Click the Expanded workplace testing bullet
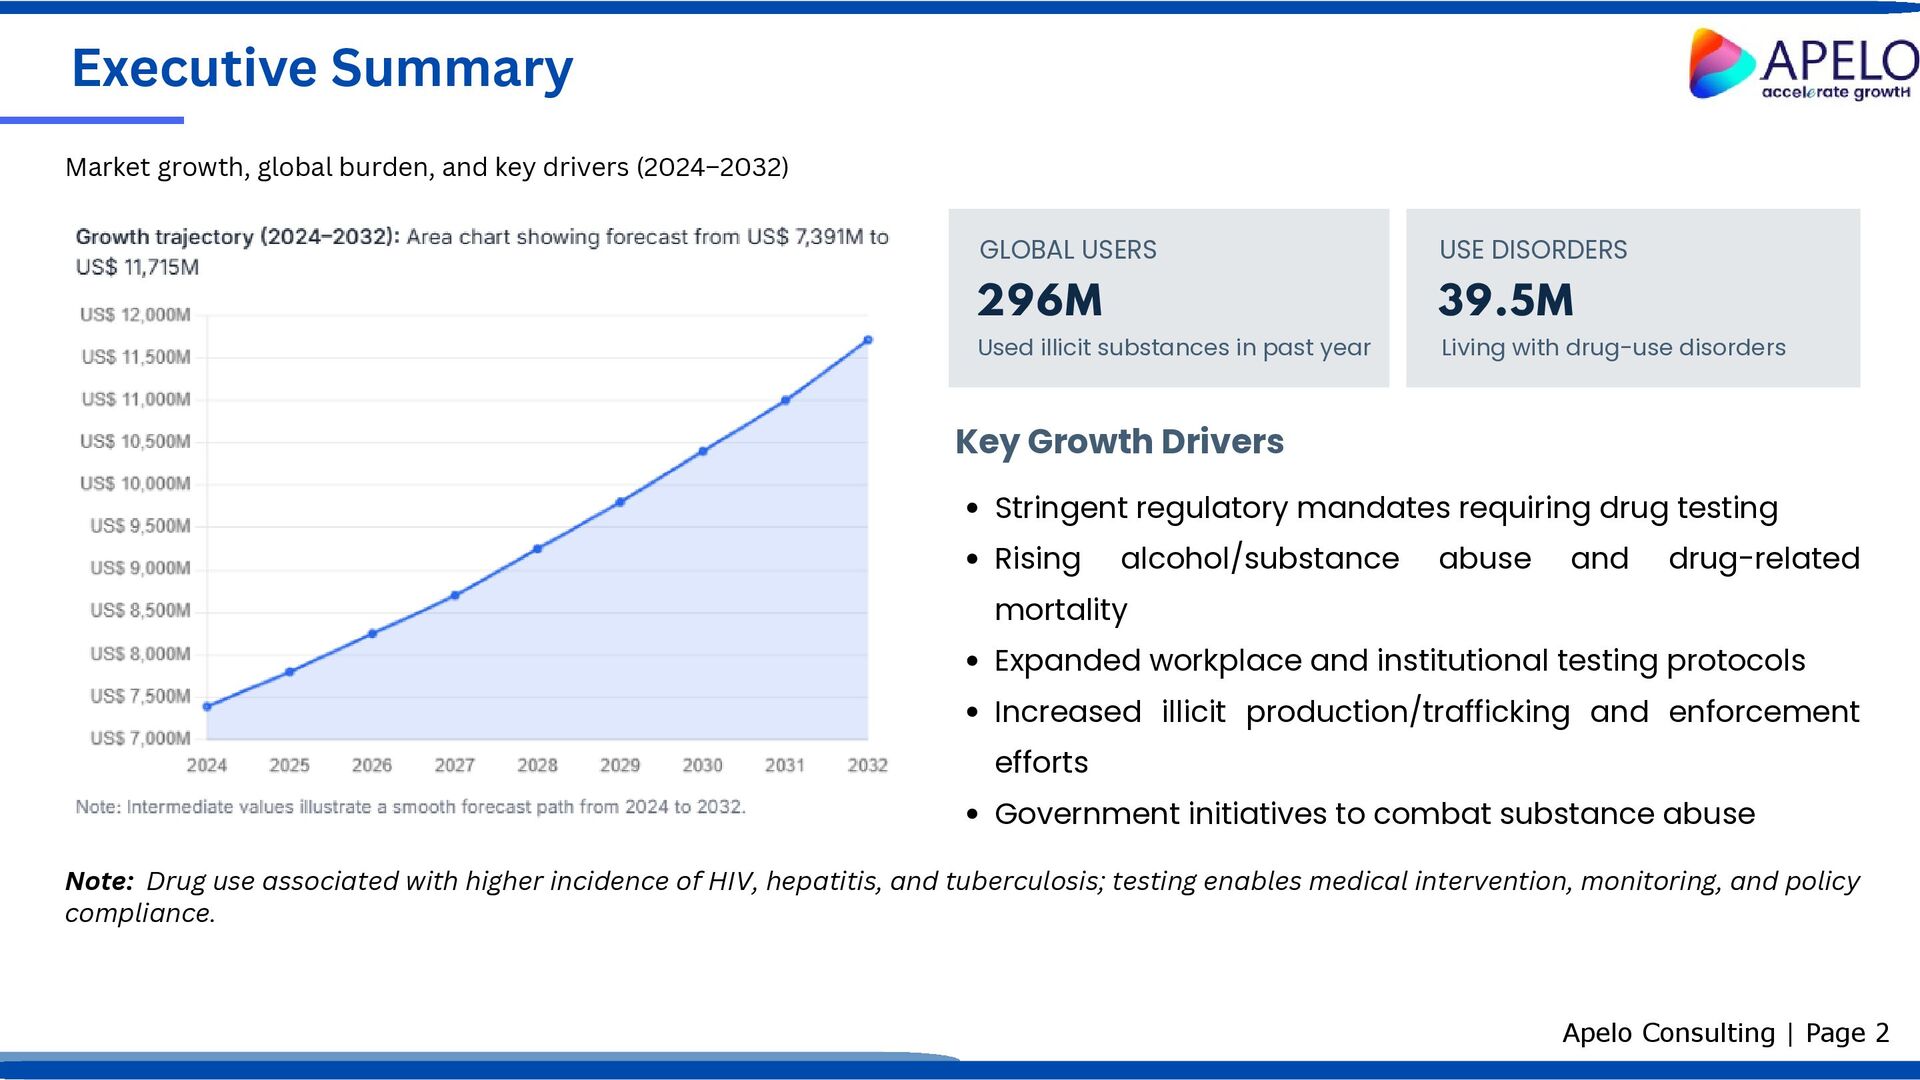1920x1080 pixels. click(x=1399, y=661)
